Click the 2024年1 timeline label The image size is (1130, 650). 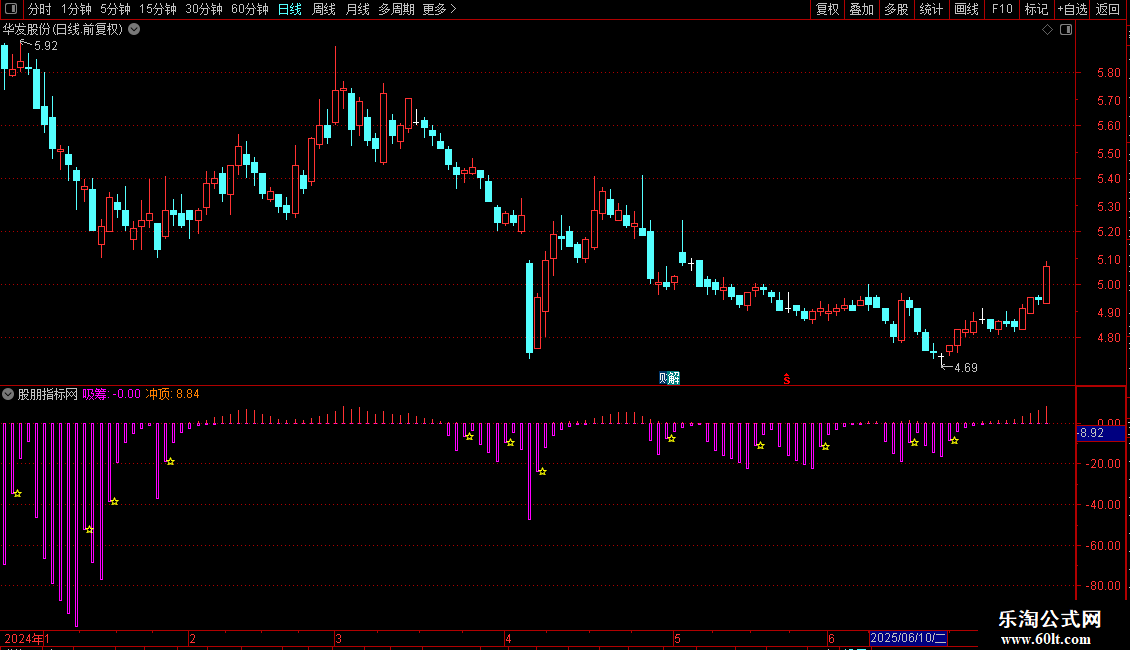[x=27, y=638]
